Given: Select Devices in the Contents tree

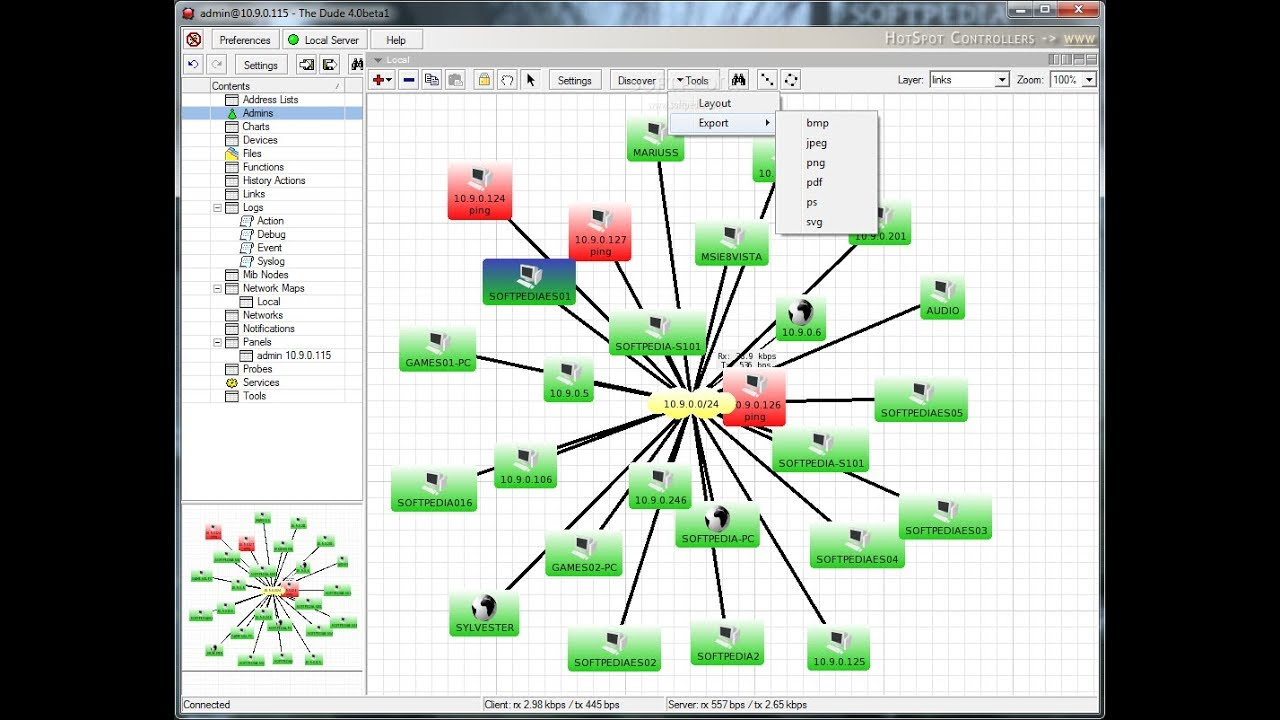Looking at the screenshot, I should click(x=260, y=140).
